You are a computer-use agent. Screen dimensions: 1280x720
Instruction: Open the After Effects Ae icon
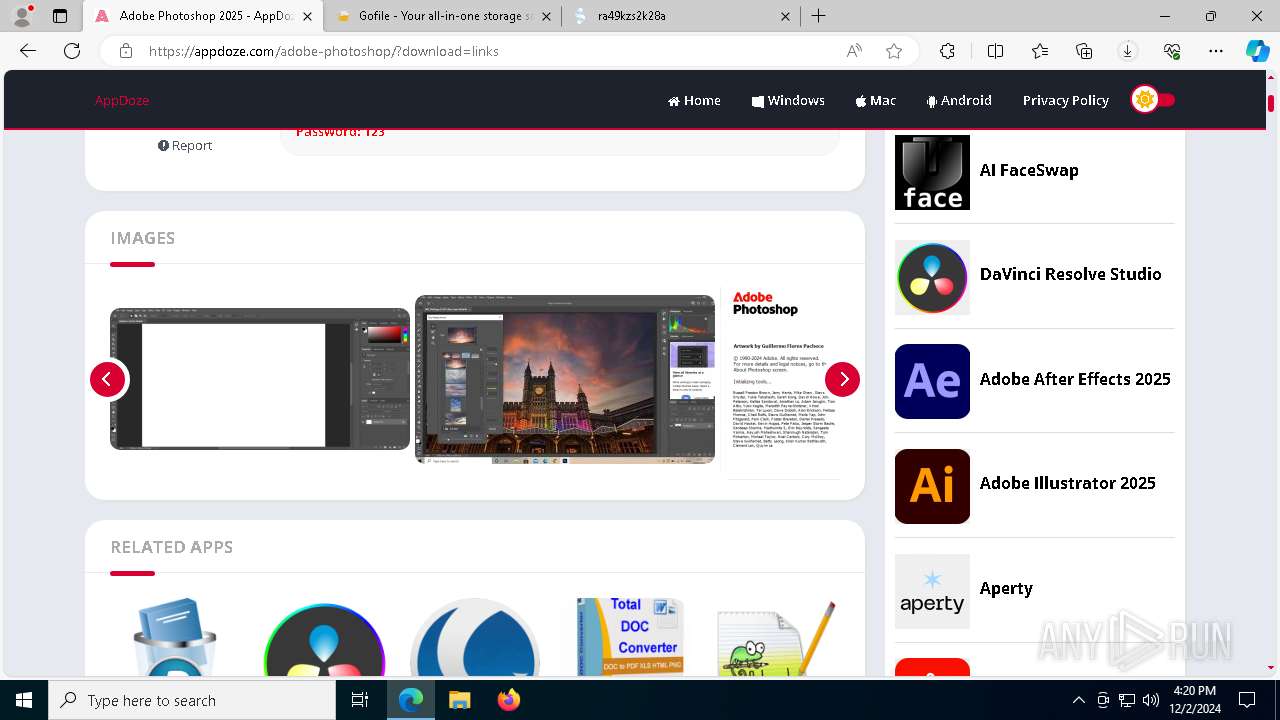coord(932,381)
